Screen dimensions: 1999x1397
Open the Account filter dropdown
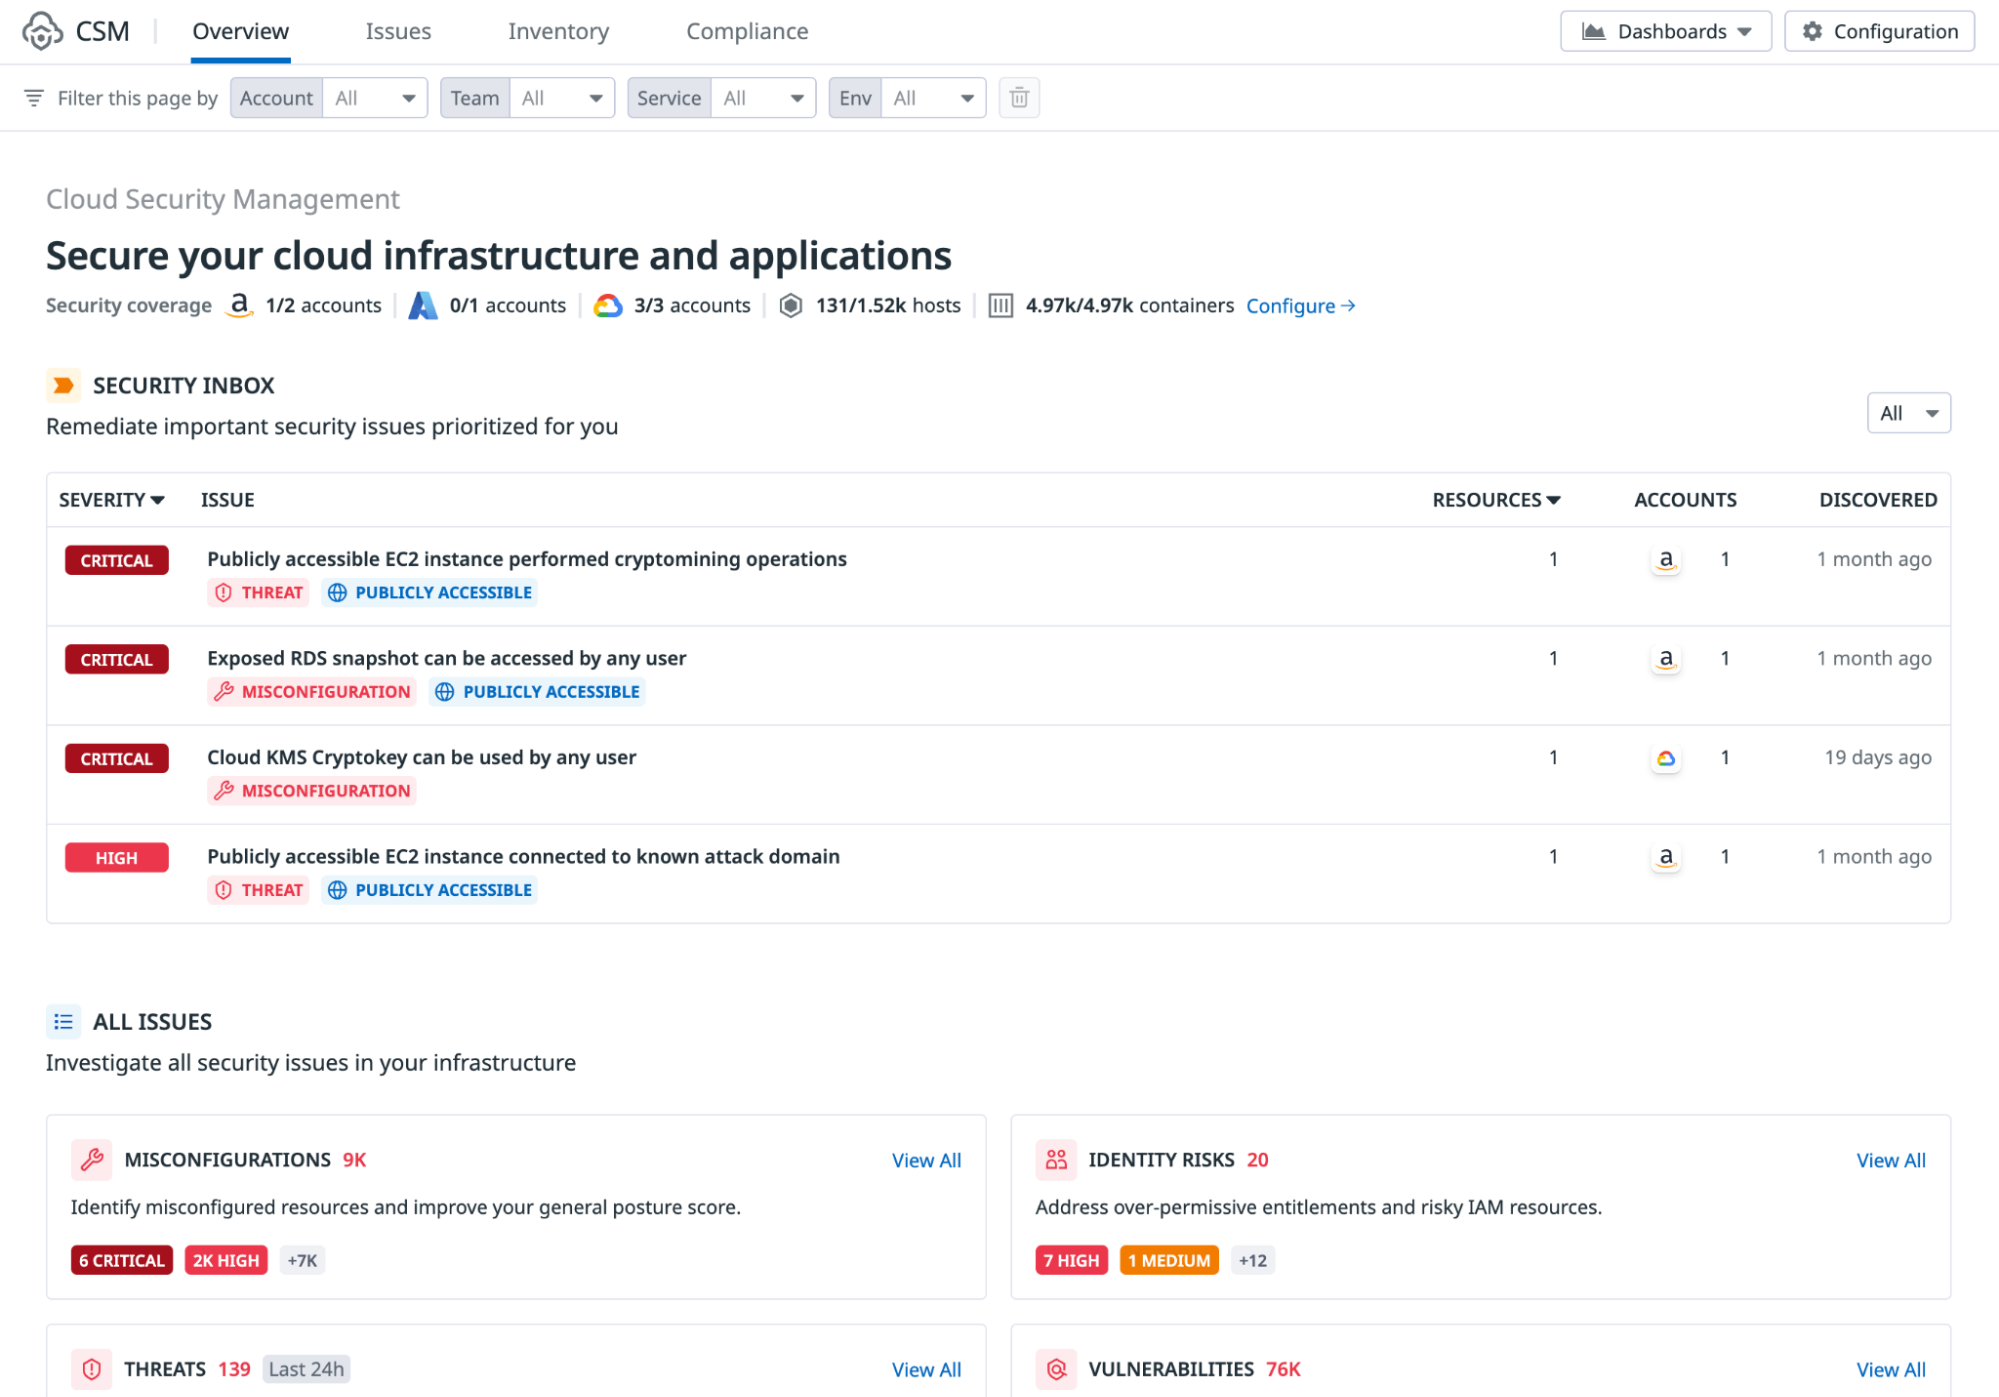pos(375,97)
